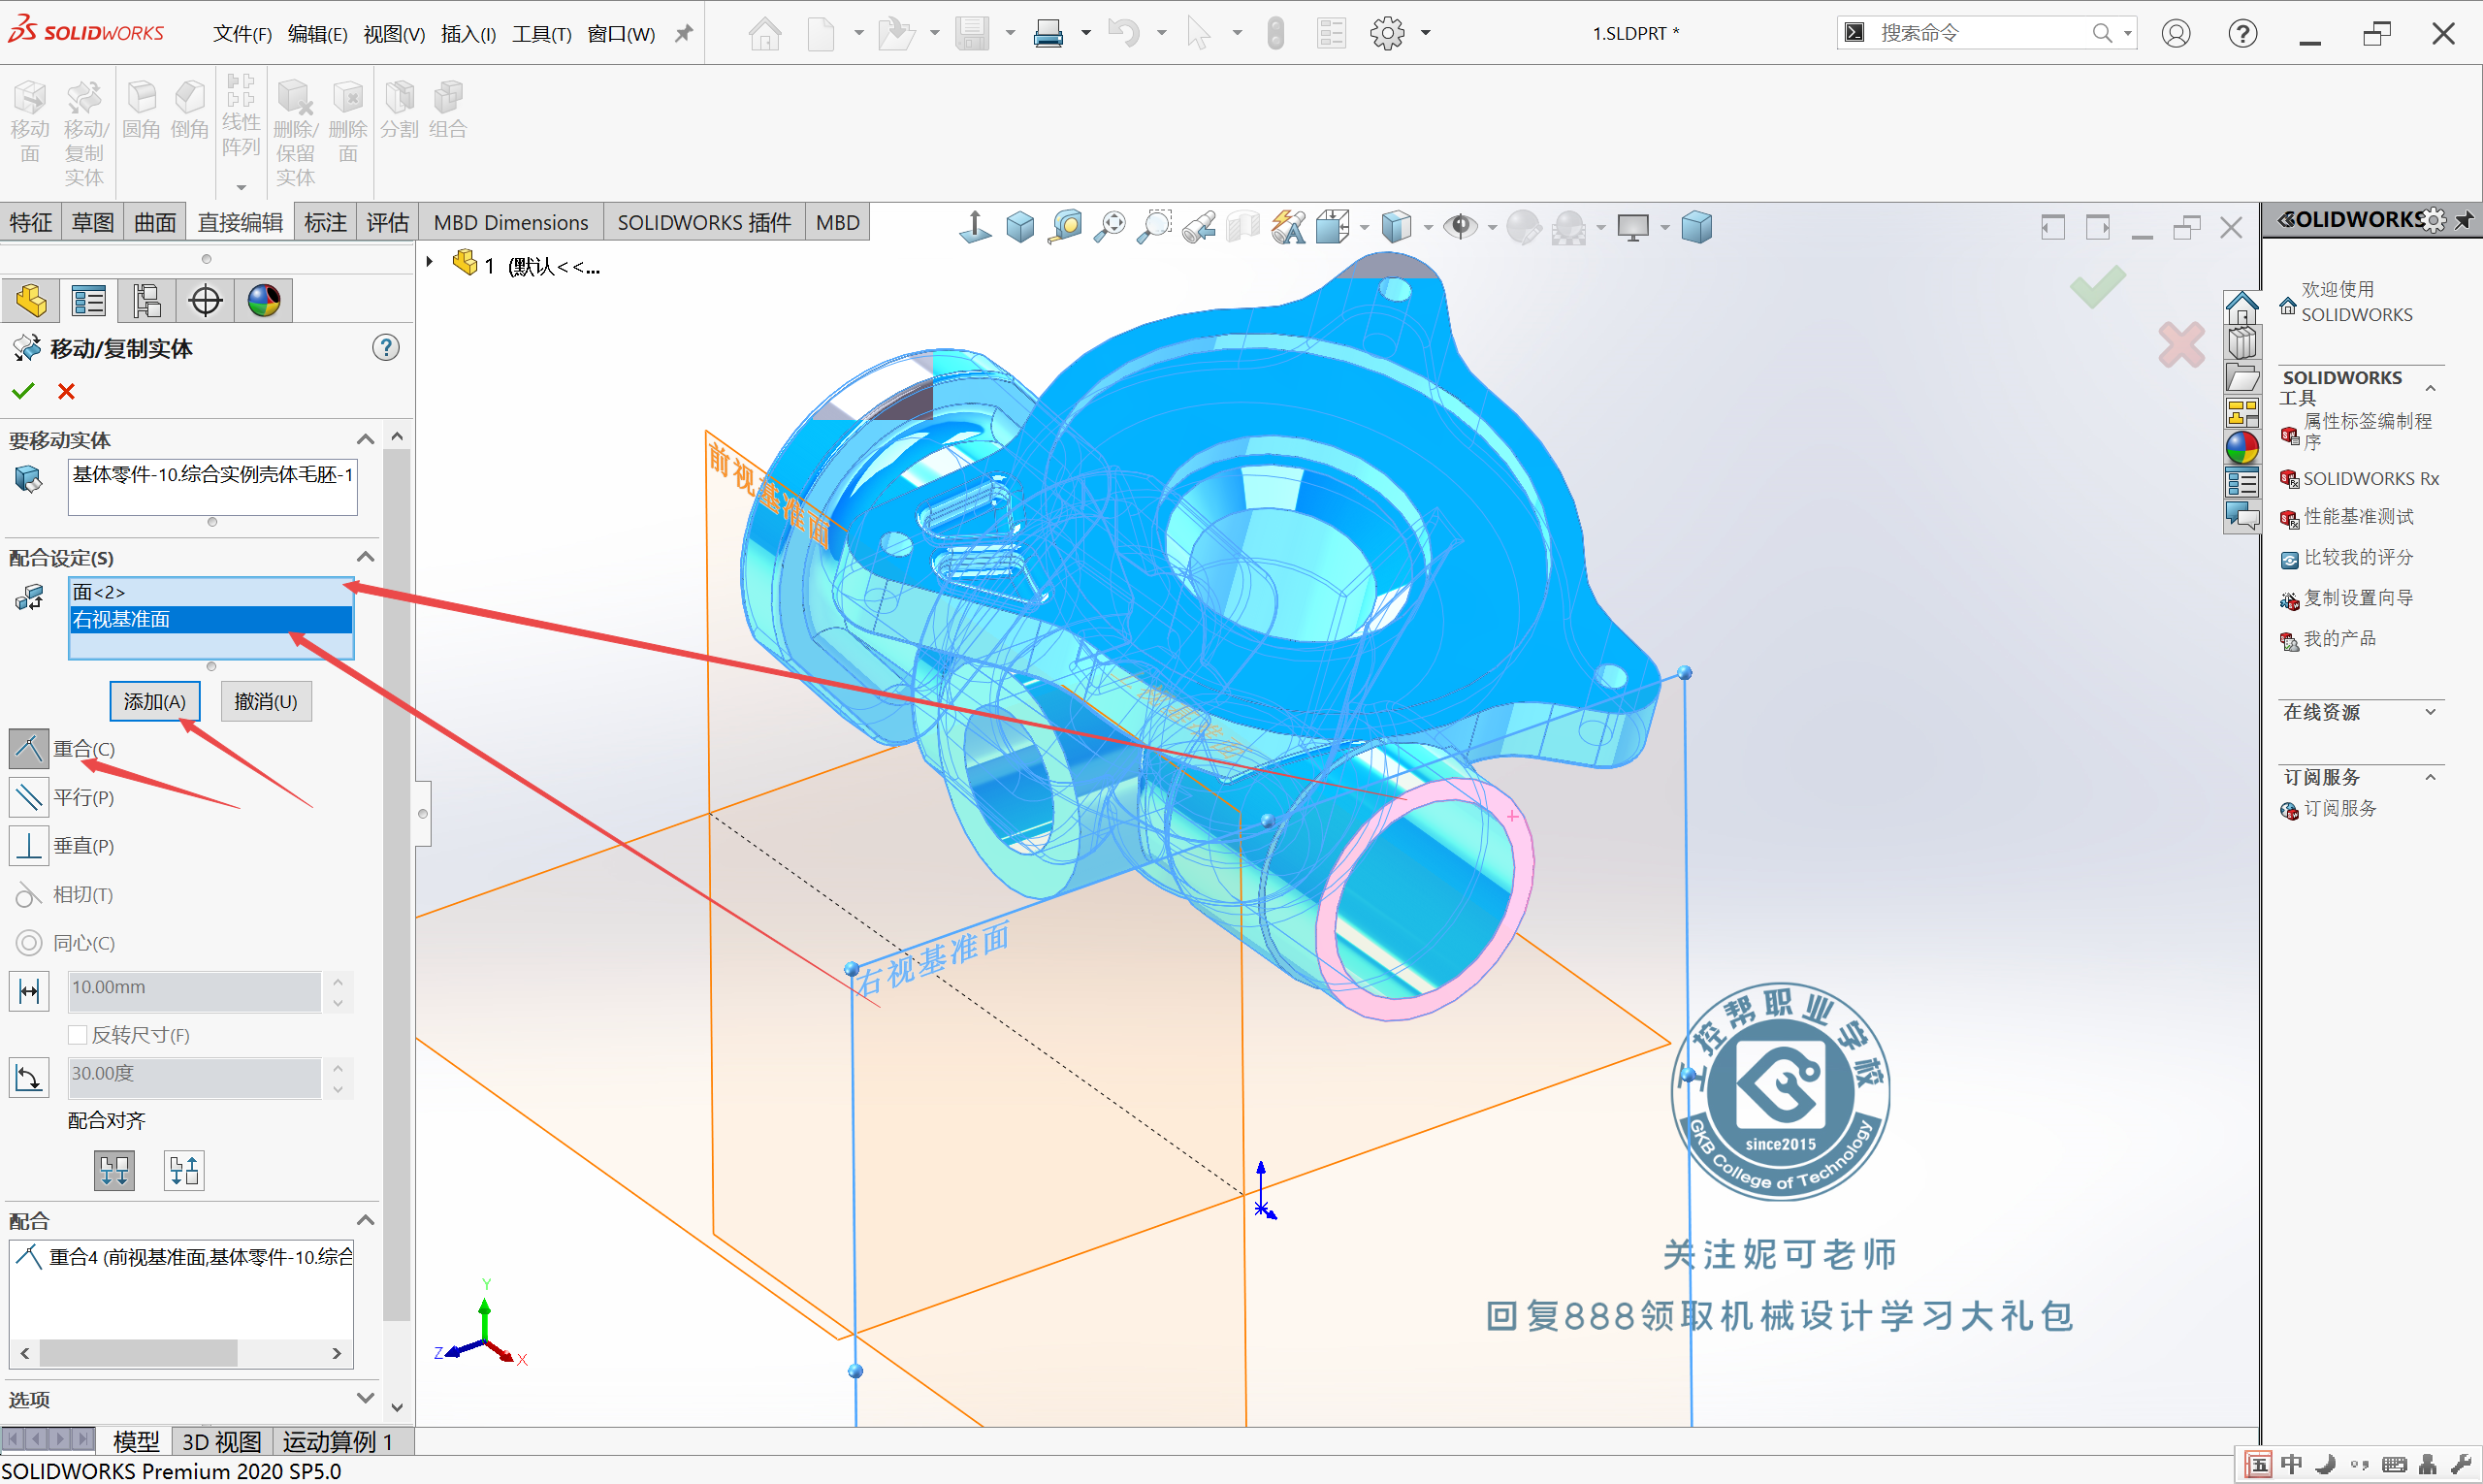
Task: Select the Tangent (相切) mate type
Action: click(x=29, y=894)
